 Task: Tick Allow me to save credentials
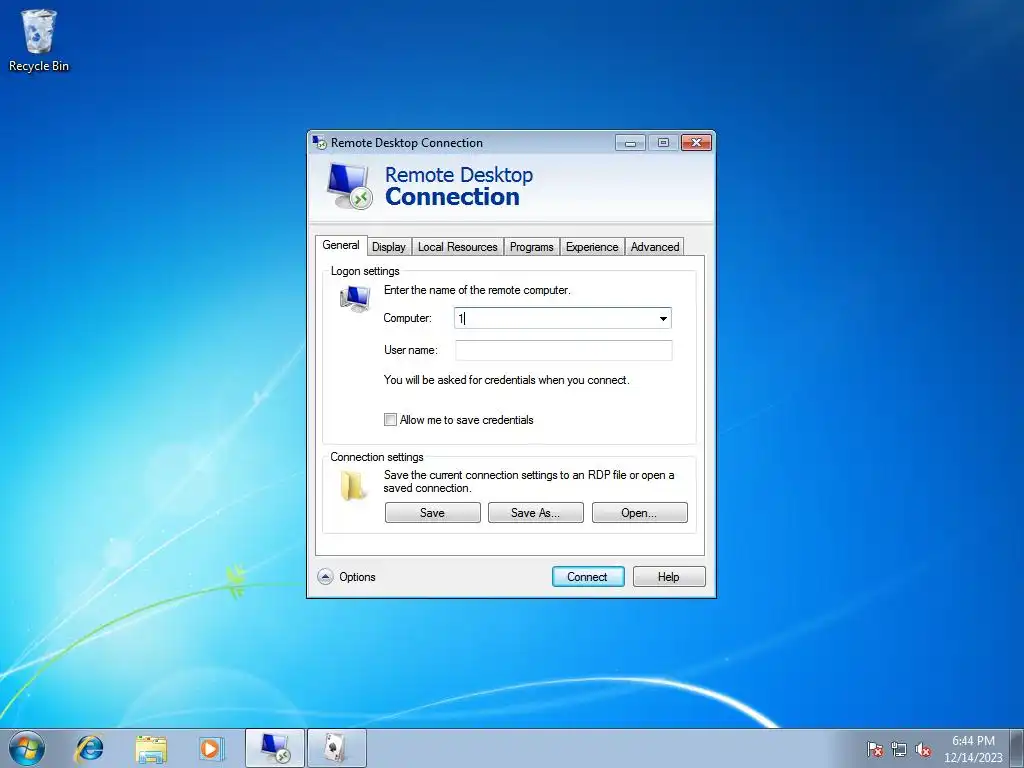point(390,420)
